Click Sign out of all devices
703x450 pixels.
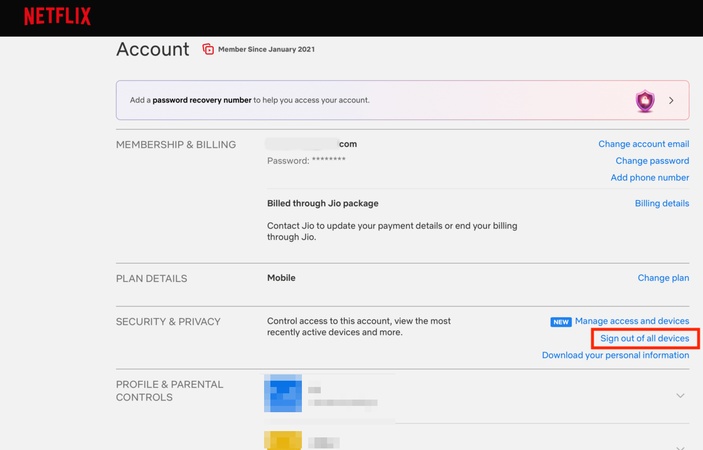[x=645, y=338]
